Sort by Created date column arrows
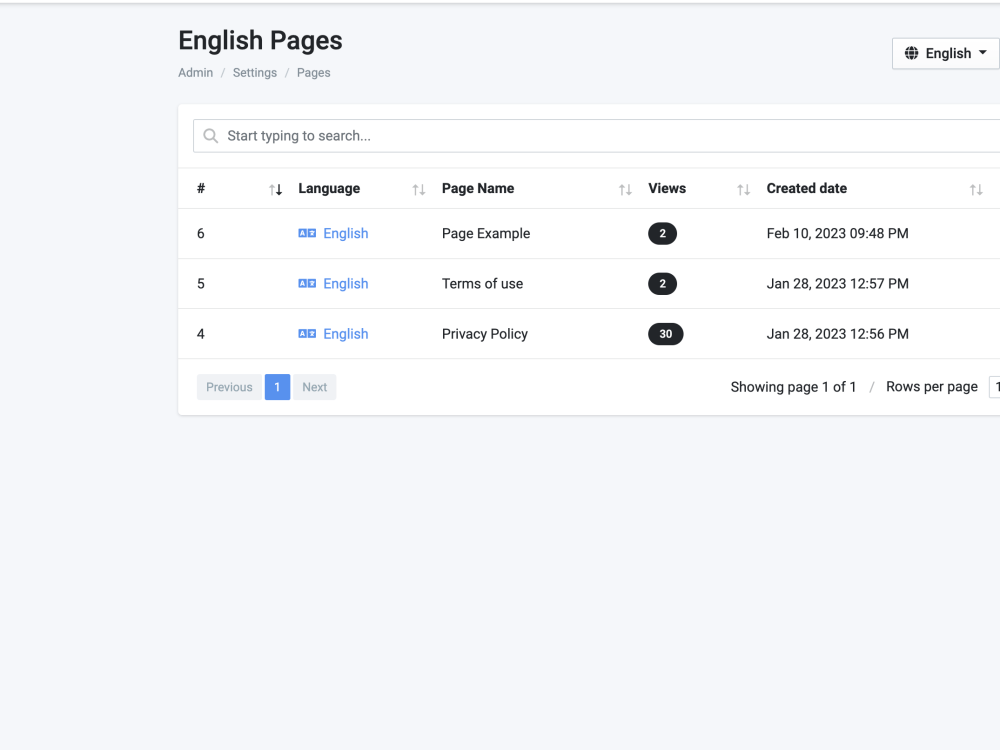The image size is (1000, 750). [x=976, y=189]
